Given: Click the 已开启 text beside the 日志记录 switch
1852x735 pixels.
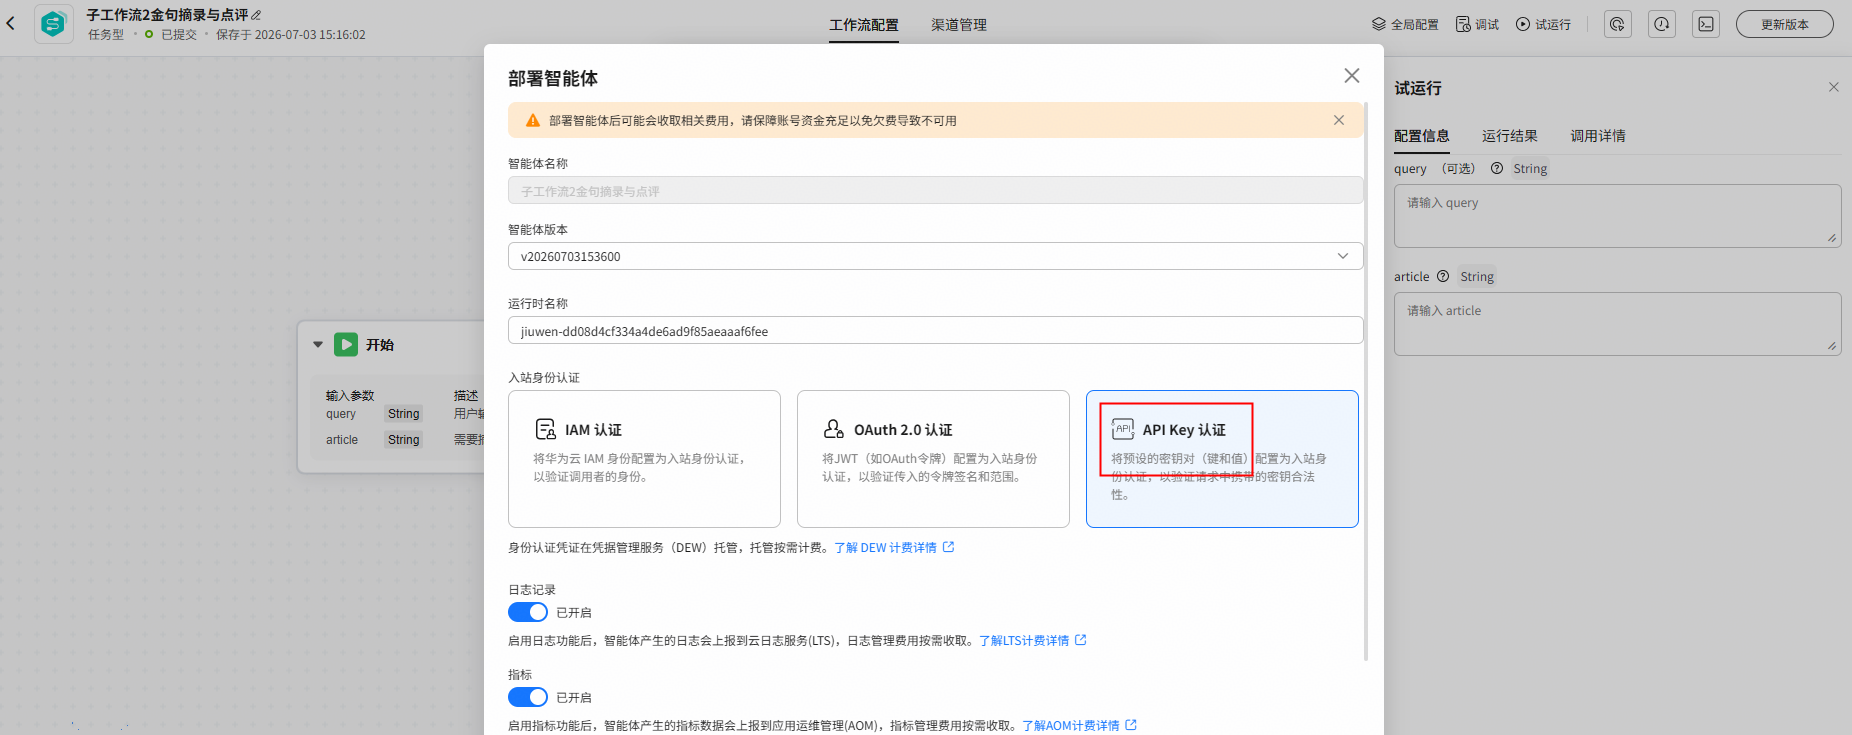Looking at the screenshot, I should pos(574,613).
